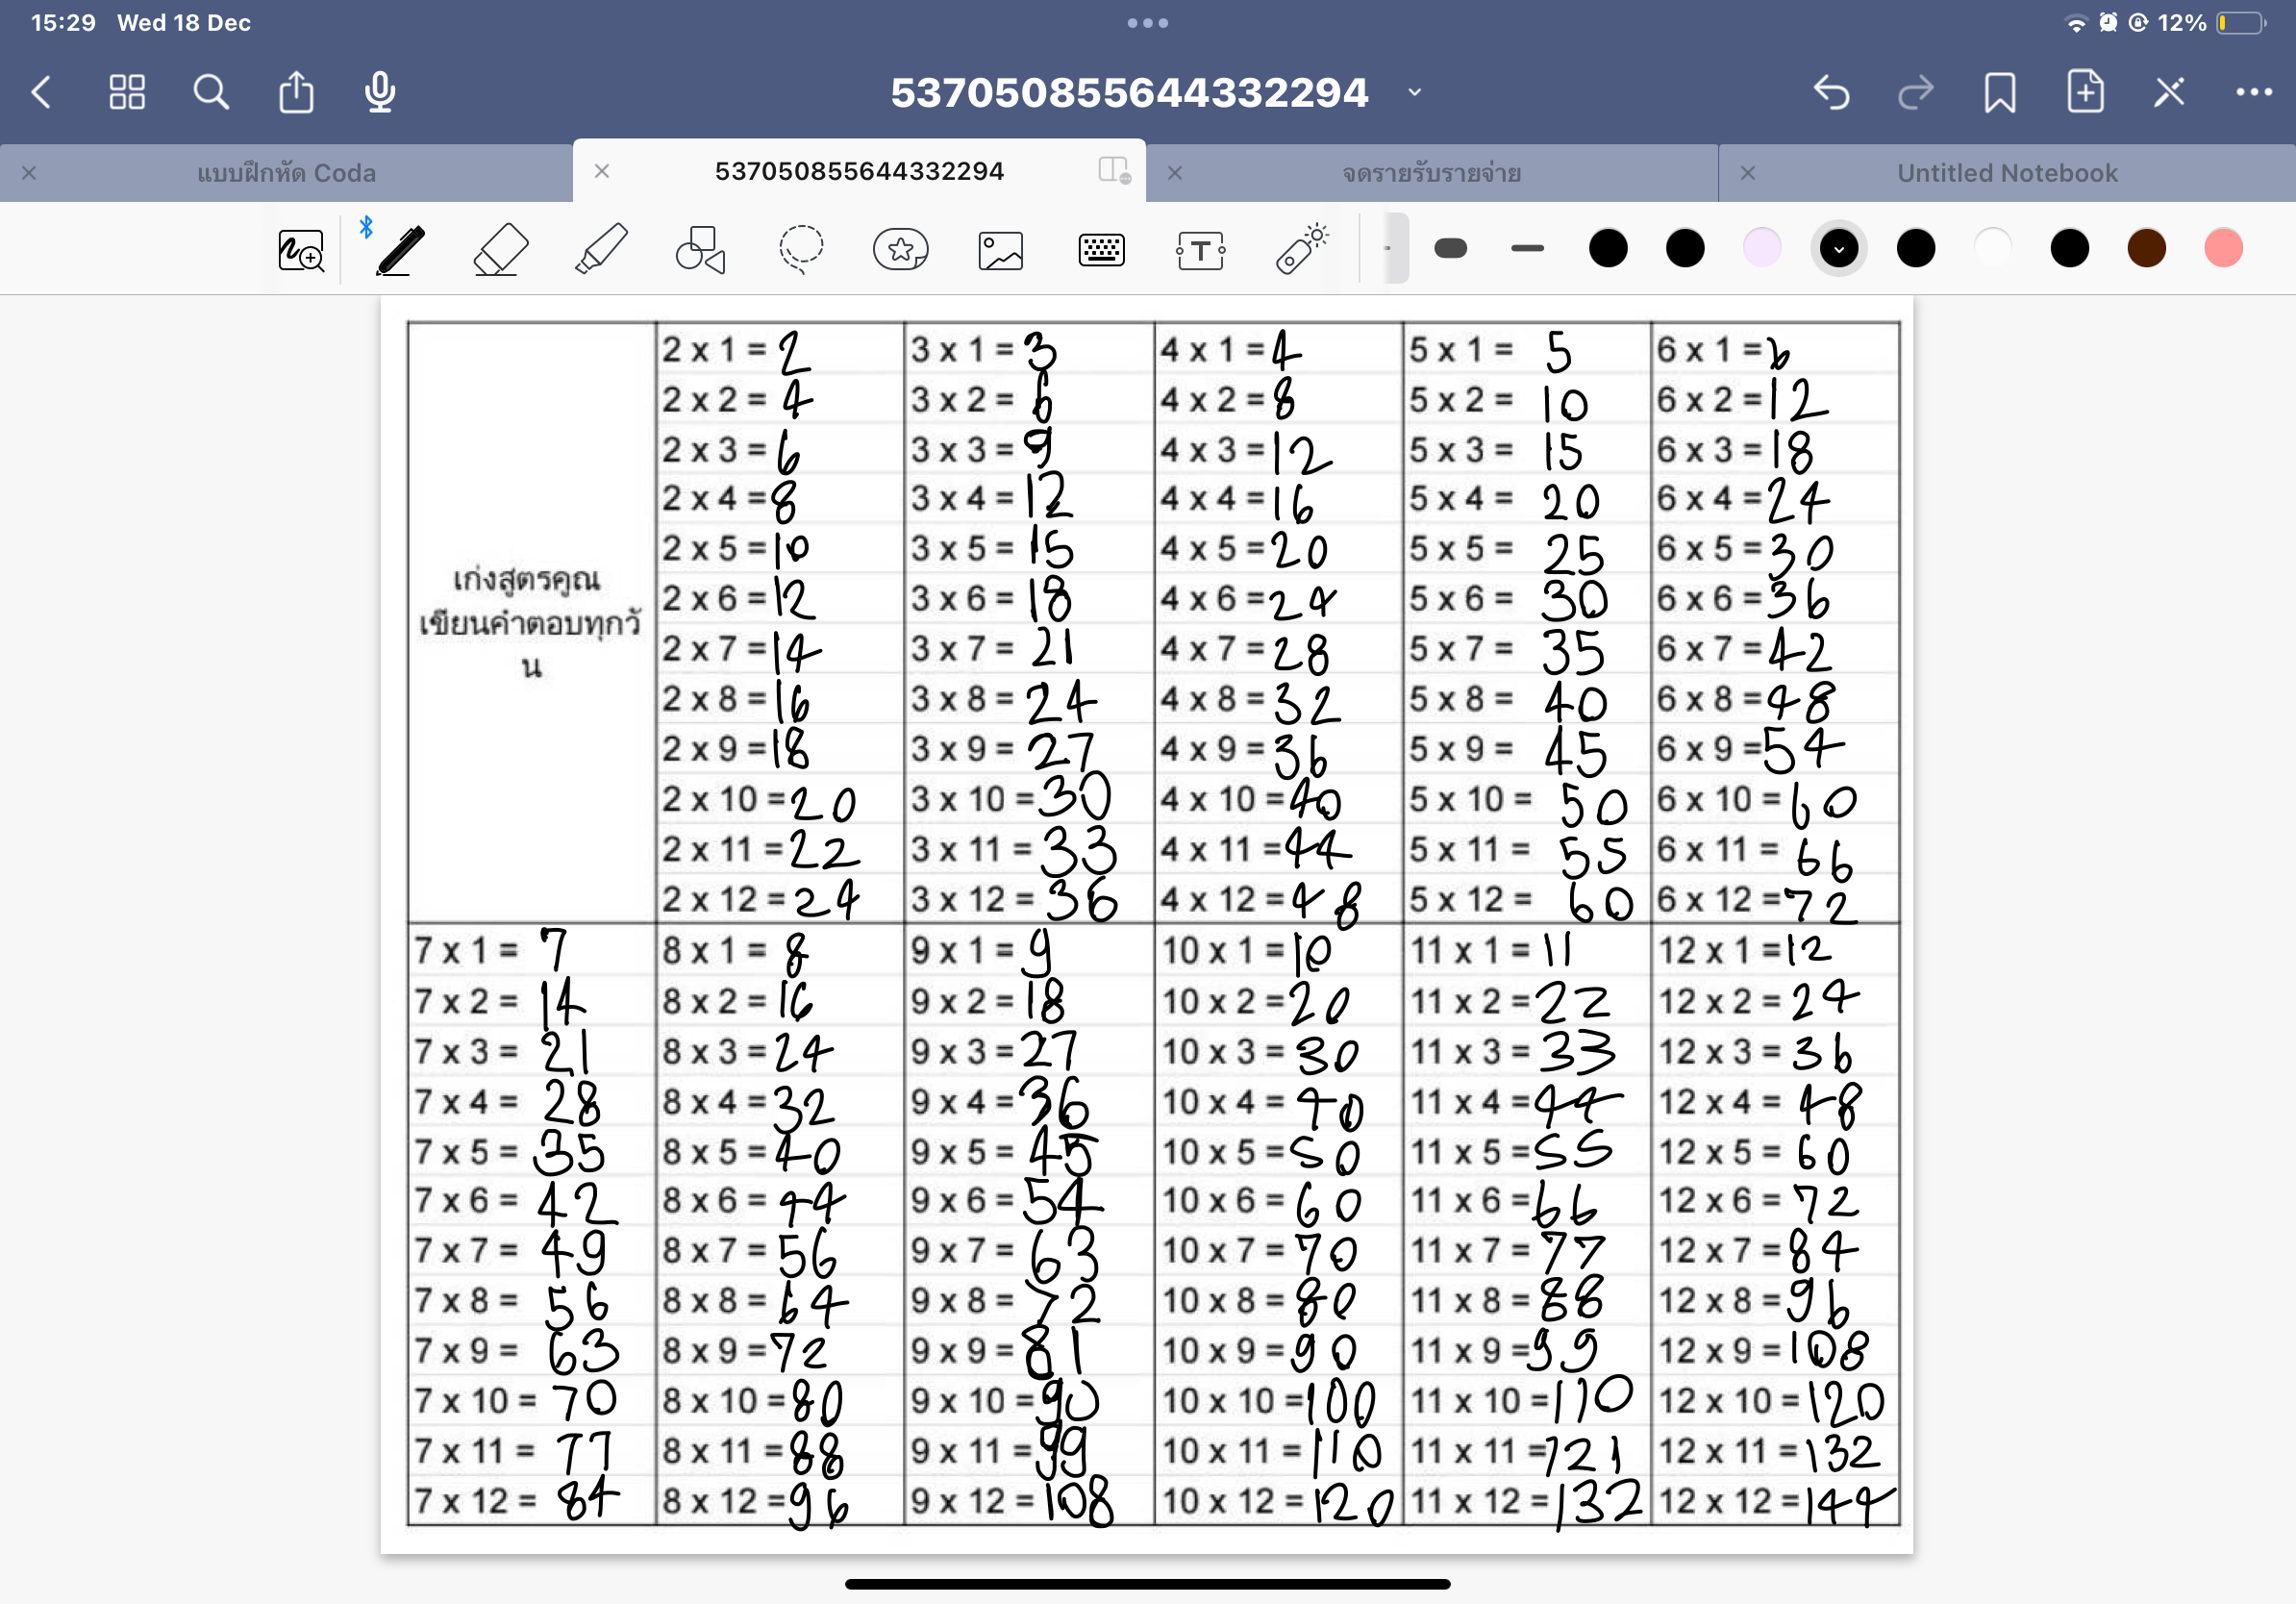Image resolution: width=2296 pixels, height=1604 pixels.
Task: Choose the pink color swatch
Action: [x=2222, y=248]
